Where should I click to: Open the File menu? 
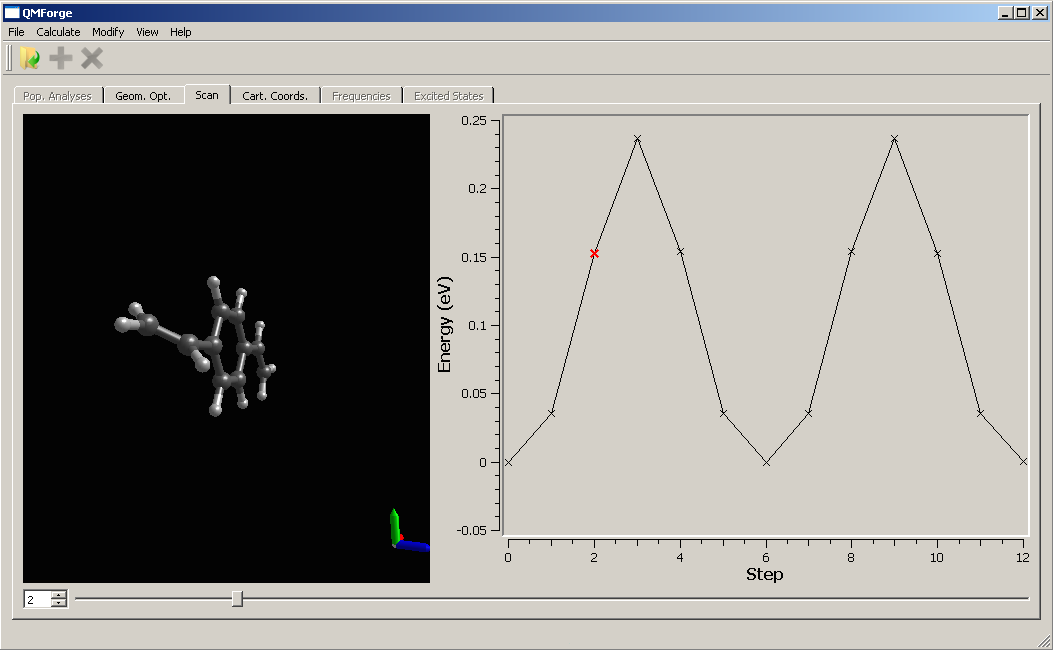click(16, 32)
